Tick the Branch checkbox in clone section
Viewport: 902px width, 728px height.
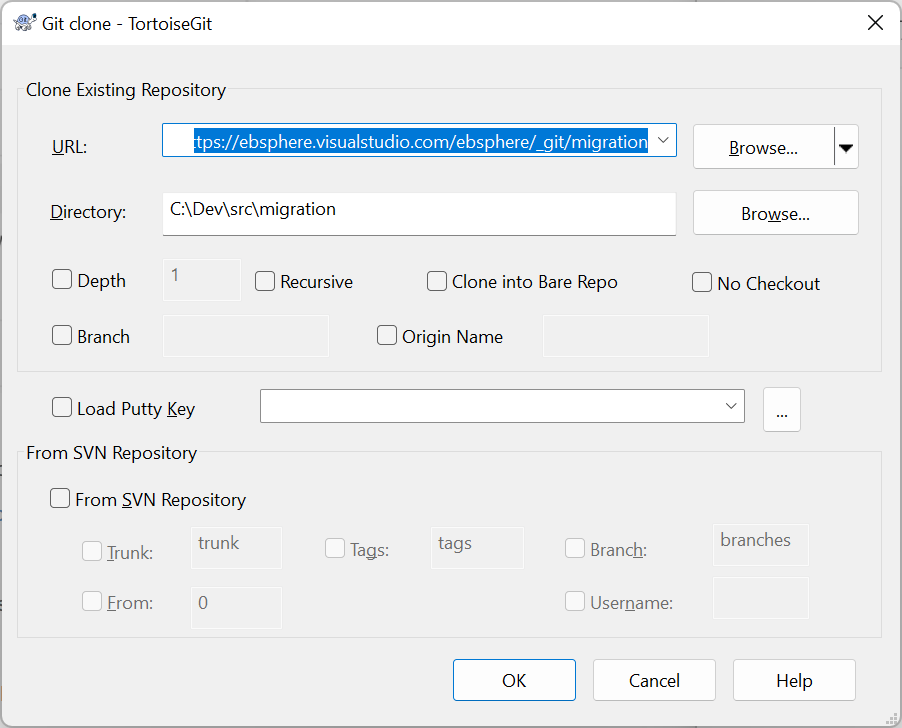(x=62, y=335)
